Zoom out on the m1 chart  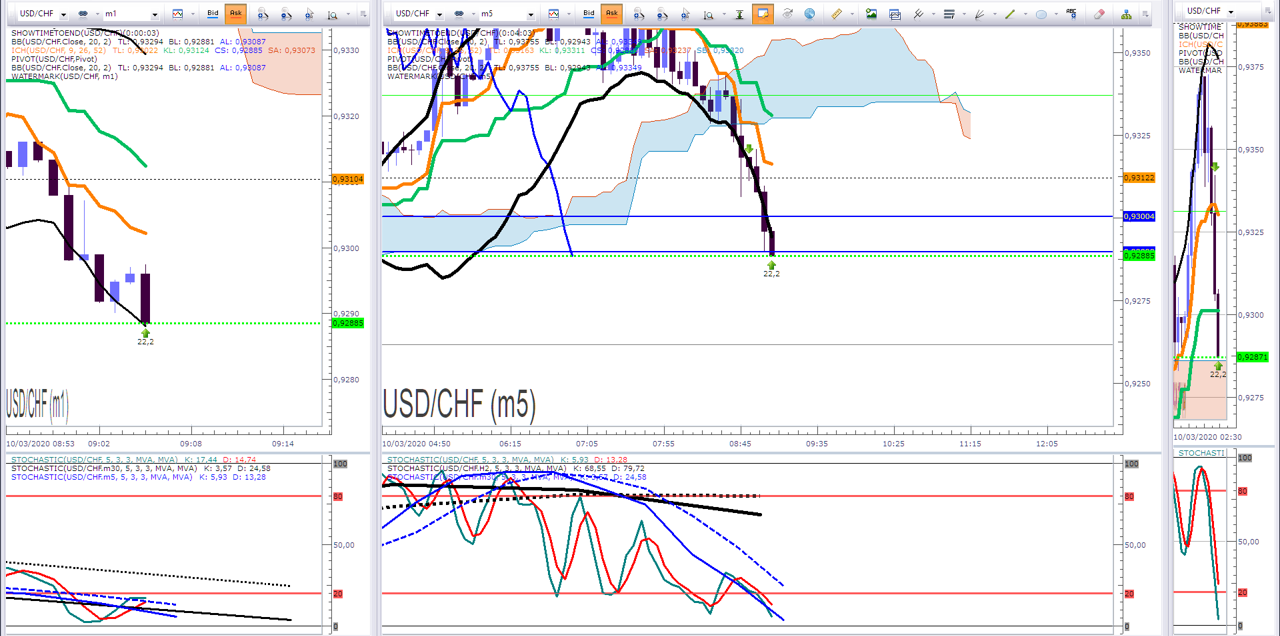tap(286, 15)
